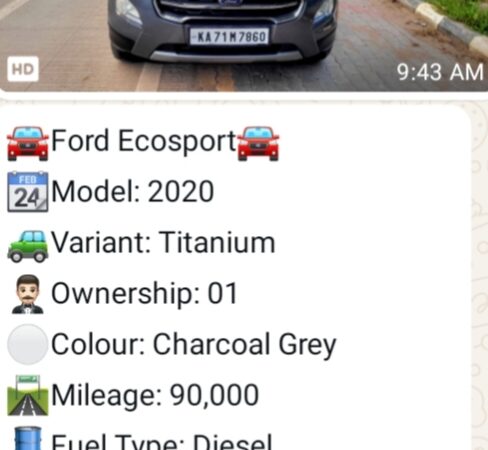Click the Variant: Titanium line
488x450 pixels.
tap(163, 242)
